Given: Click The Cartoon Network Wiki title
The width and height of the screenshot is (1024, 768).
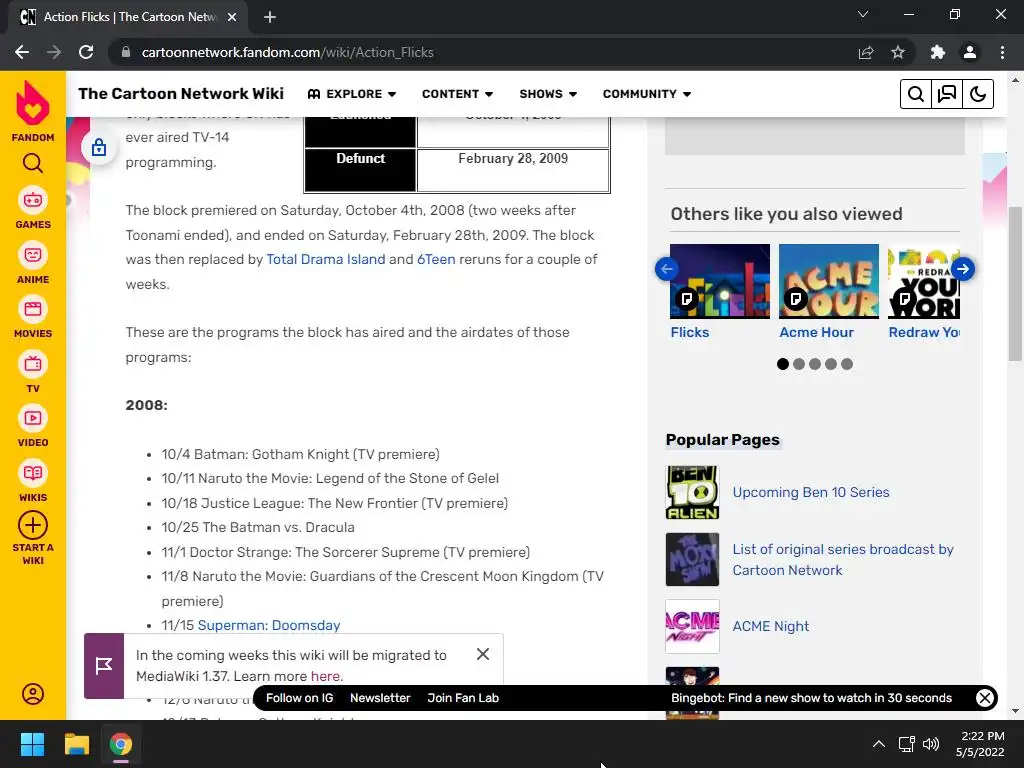Looking at the screenshot, I should (x=181, y=93).
